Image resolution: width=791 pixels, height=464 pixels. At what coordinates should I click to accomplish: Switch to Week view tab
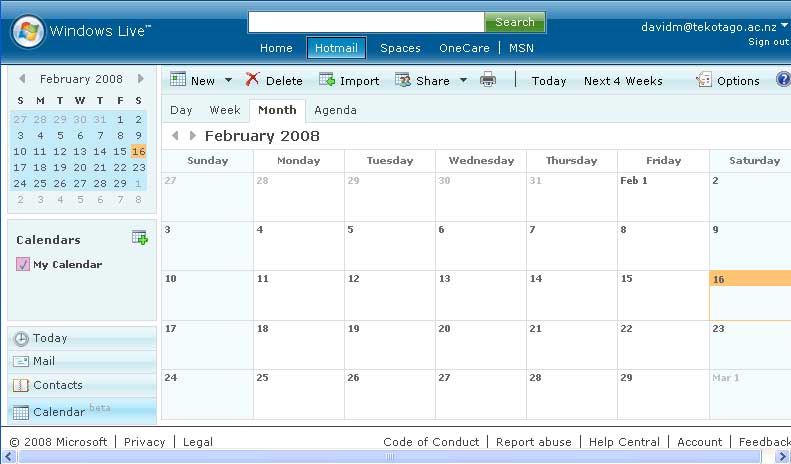point(224,110)
